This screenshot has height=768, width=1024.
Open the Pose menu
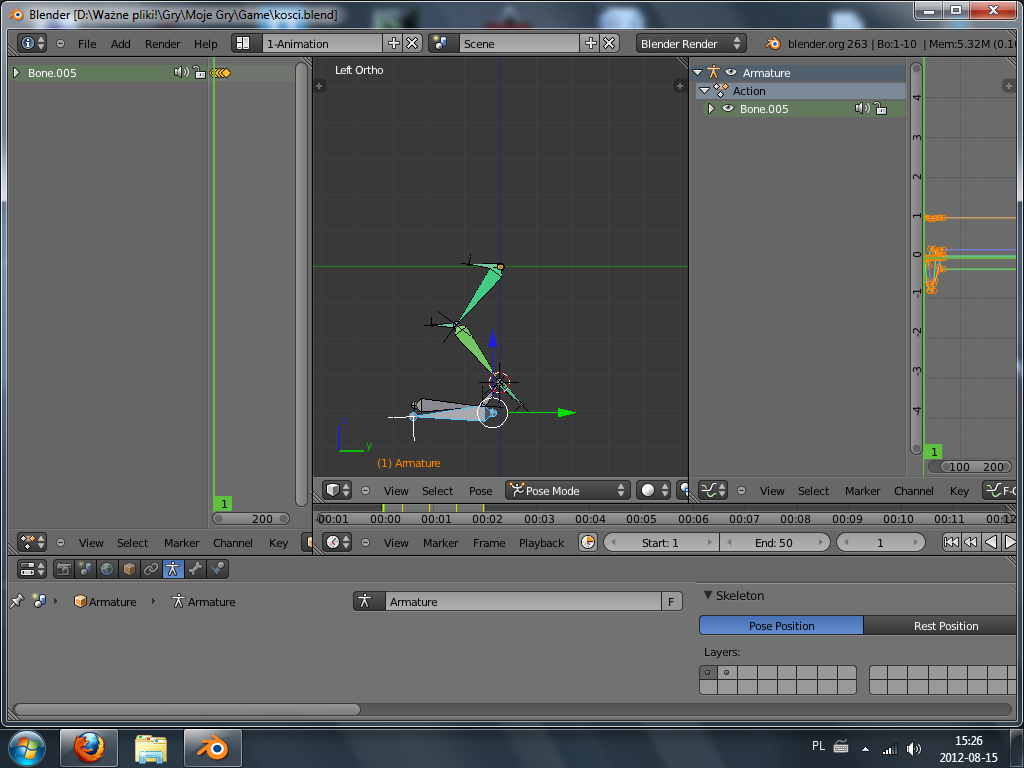(481, 491)
